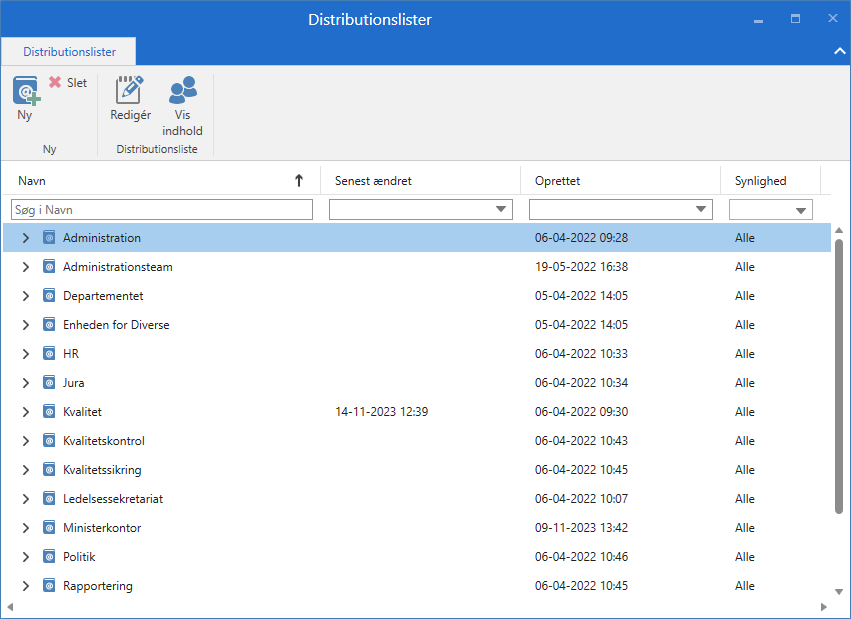Select the Departementet list name
Viewport: 851px width, 619px height.
[x=103, y=296]
